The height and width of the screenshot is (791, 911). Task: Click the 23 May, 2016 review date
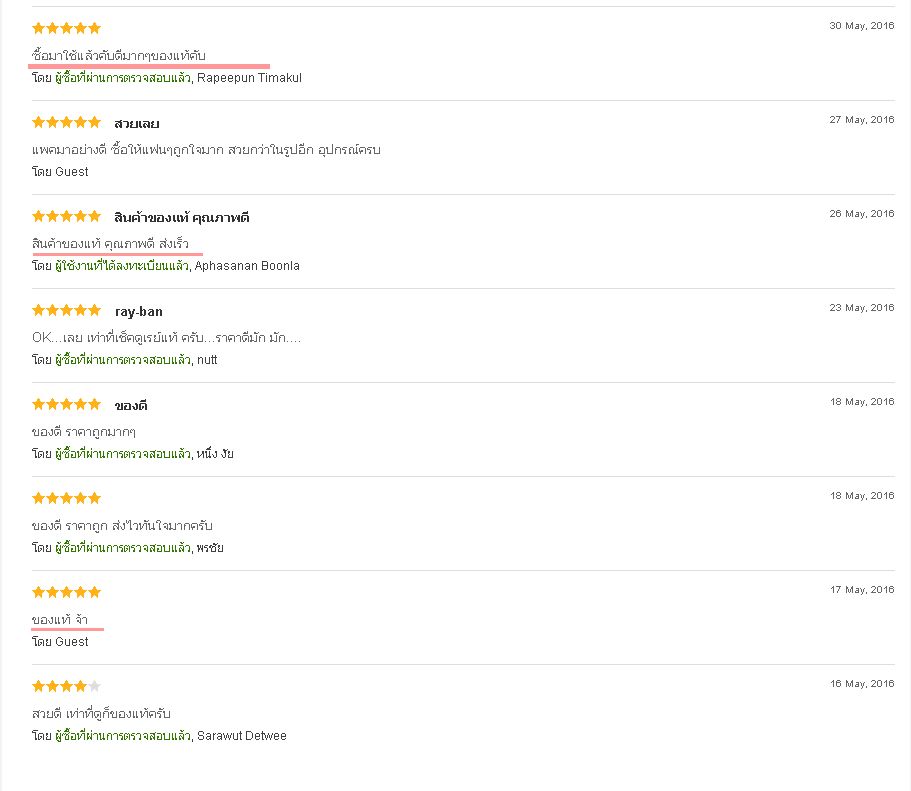(861, 308)
